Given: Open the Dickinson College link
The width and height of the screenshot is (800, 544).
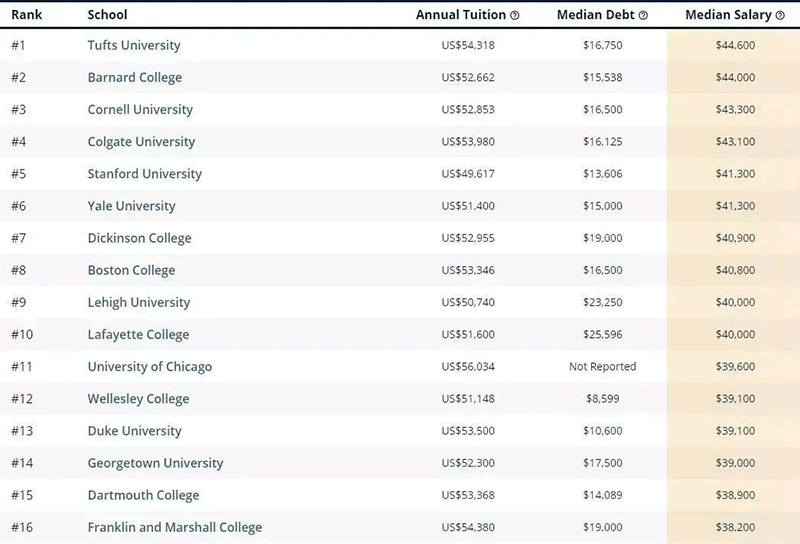Looking at the screenshot, I should tap(139, 238).
